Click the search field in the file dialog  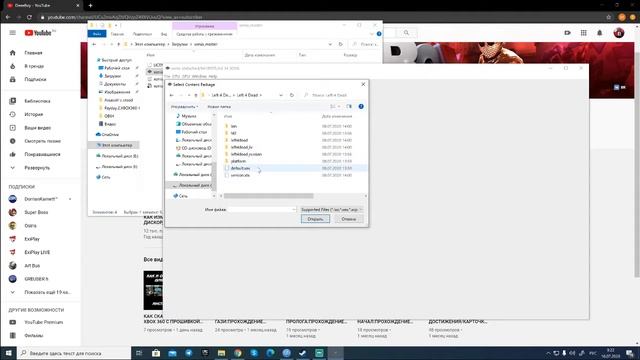(x=333, y=95)
